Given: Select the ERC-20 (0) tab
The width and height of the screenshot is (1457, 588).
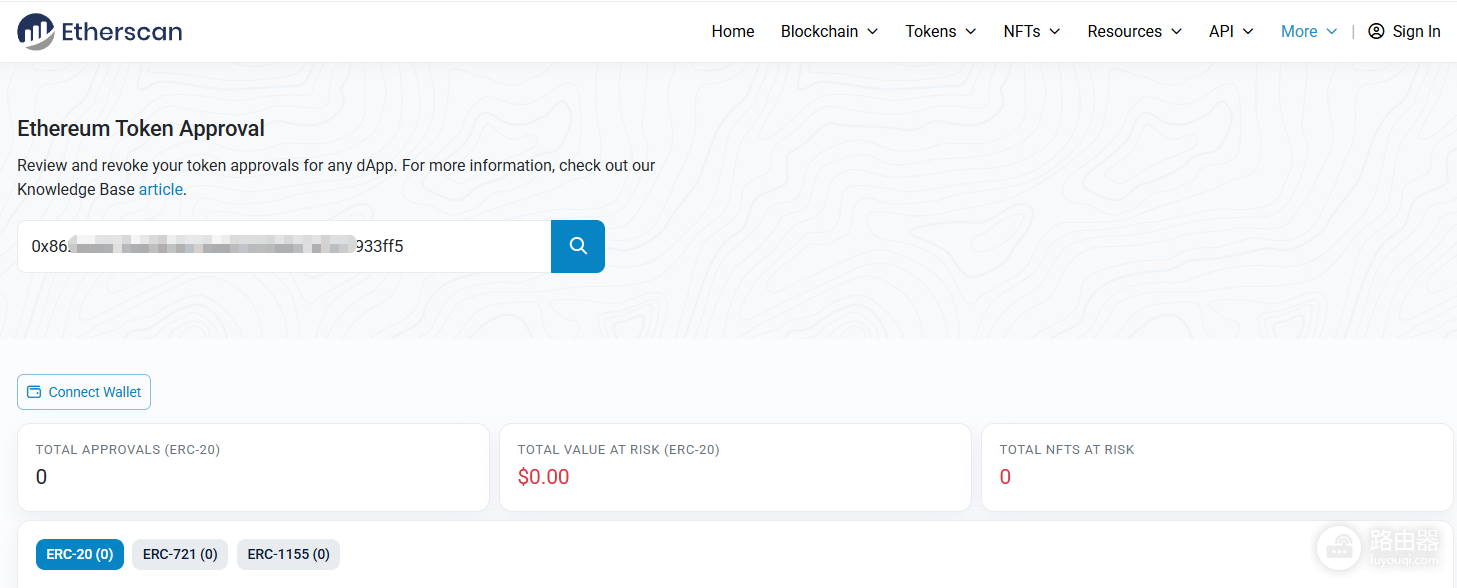Looking at the screenshot, I should (x=80, y=554).
